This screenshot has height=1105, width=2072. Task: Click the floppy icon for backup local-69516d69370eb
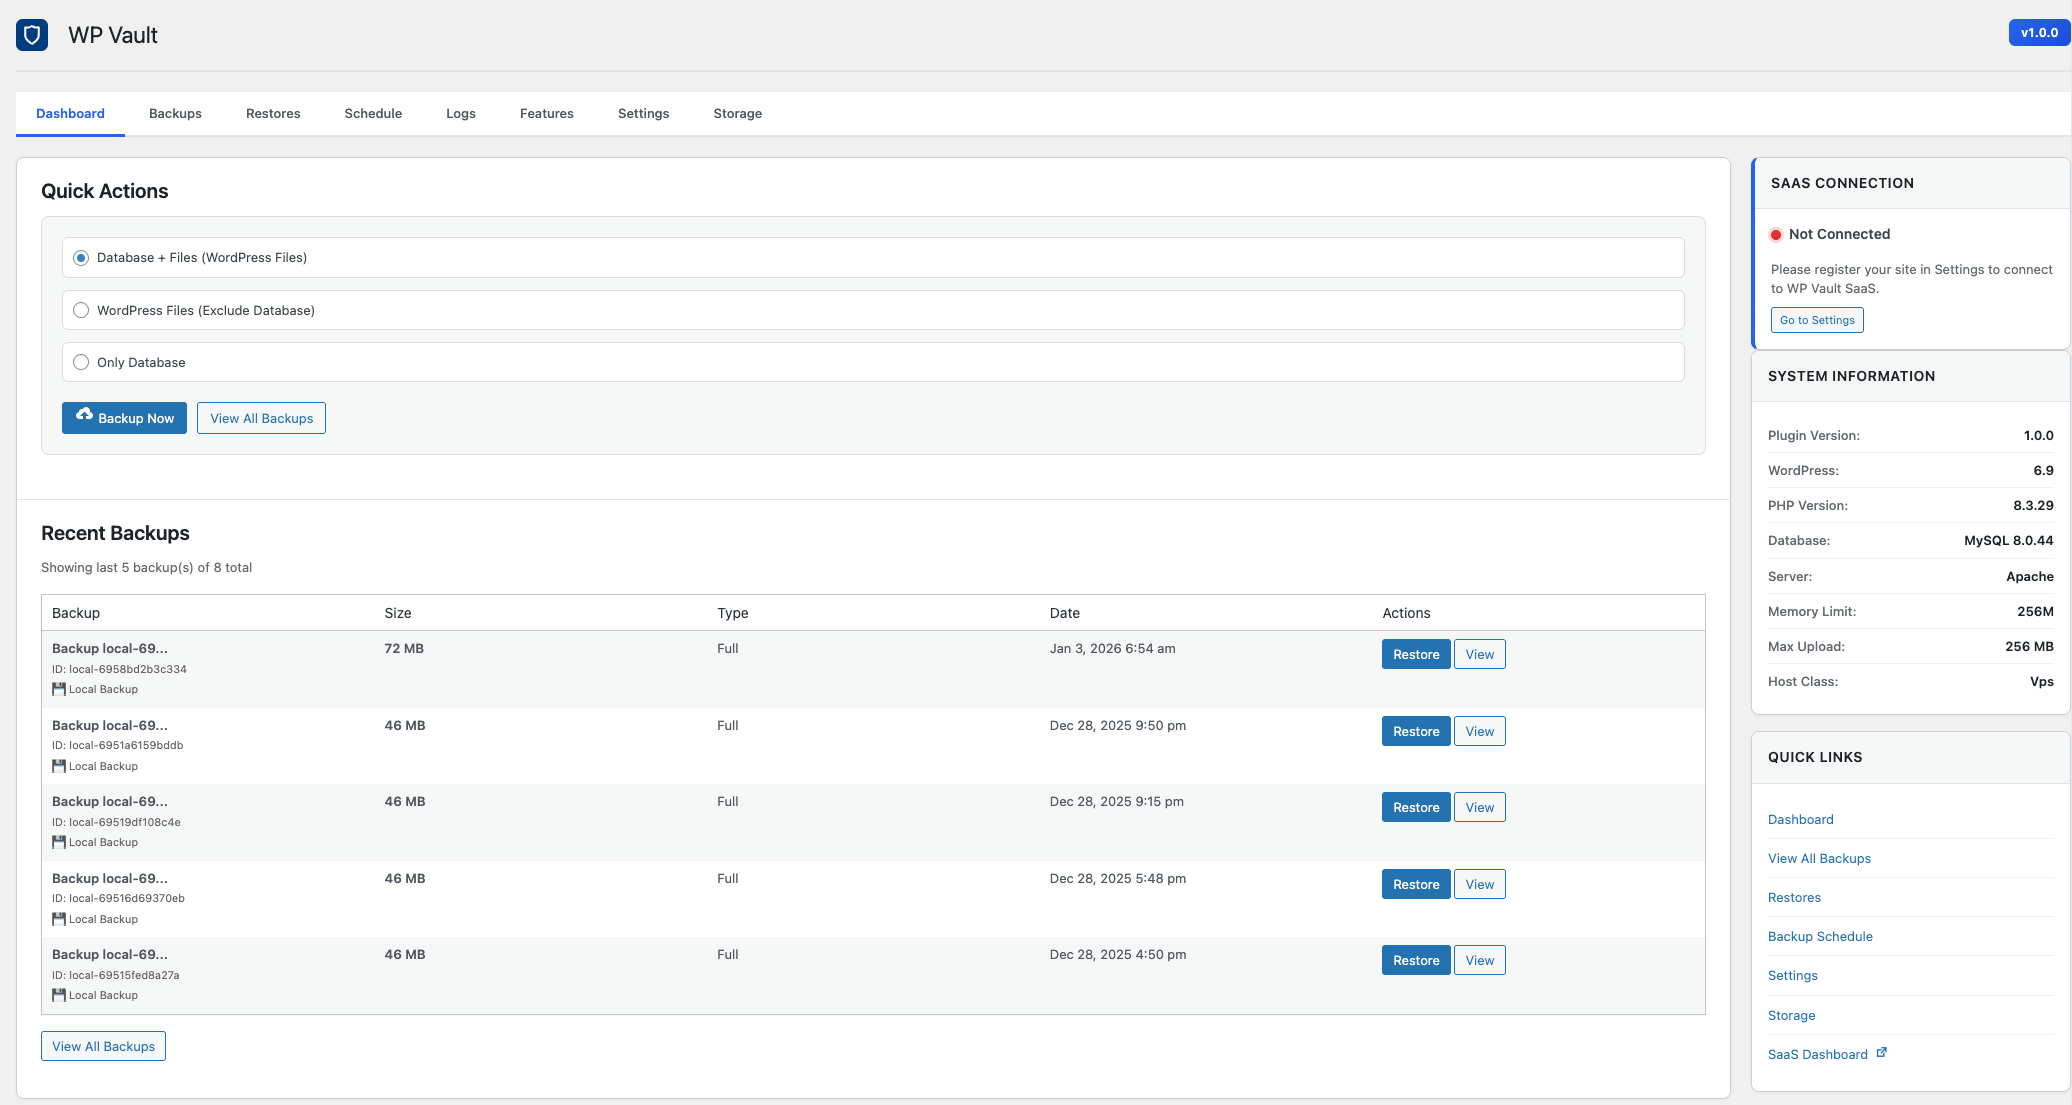[59, 919]
